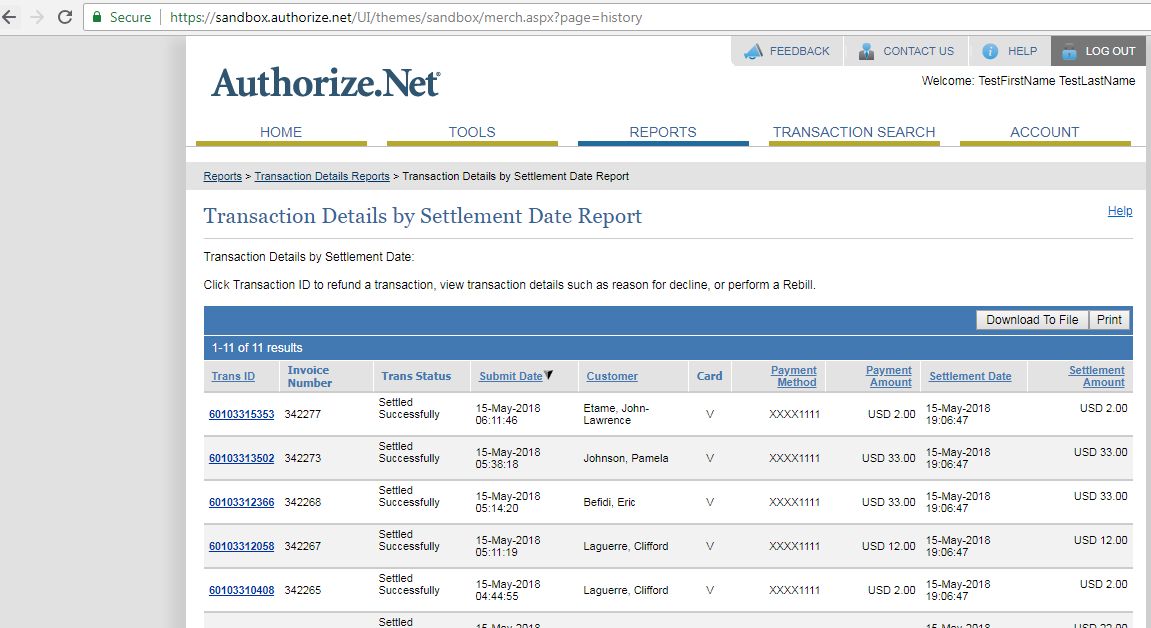1151x628 pixels.
Task: Open the Transaction Search tab
Action: pos(853,132)
